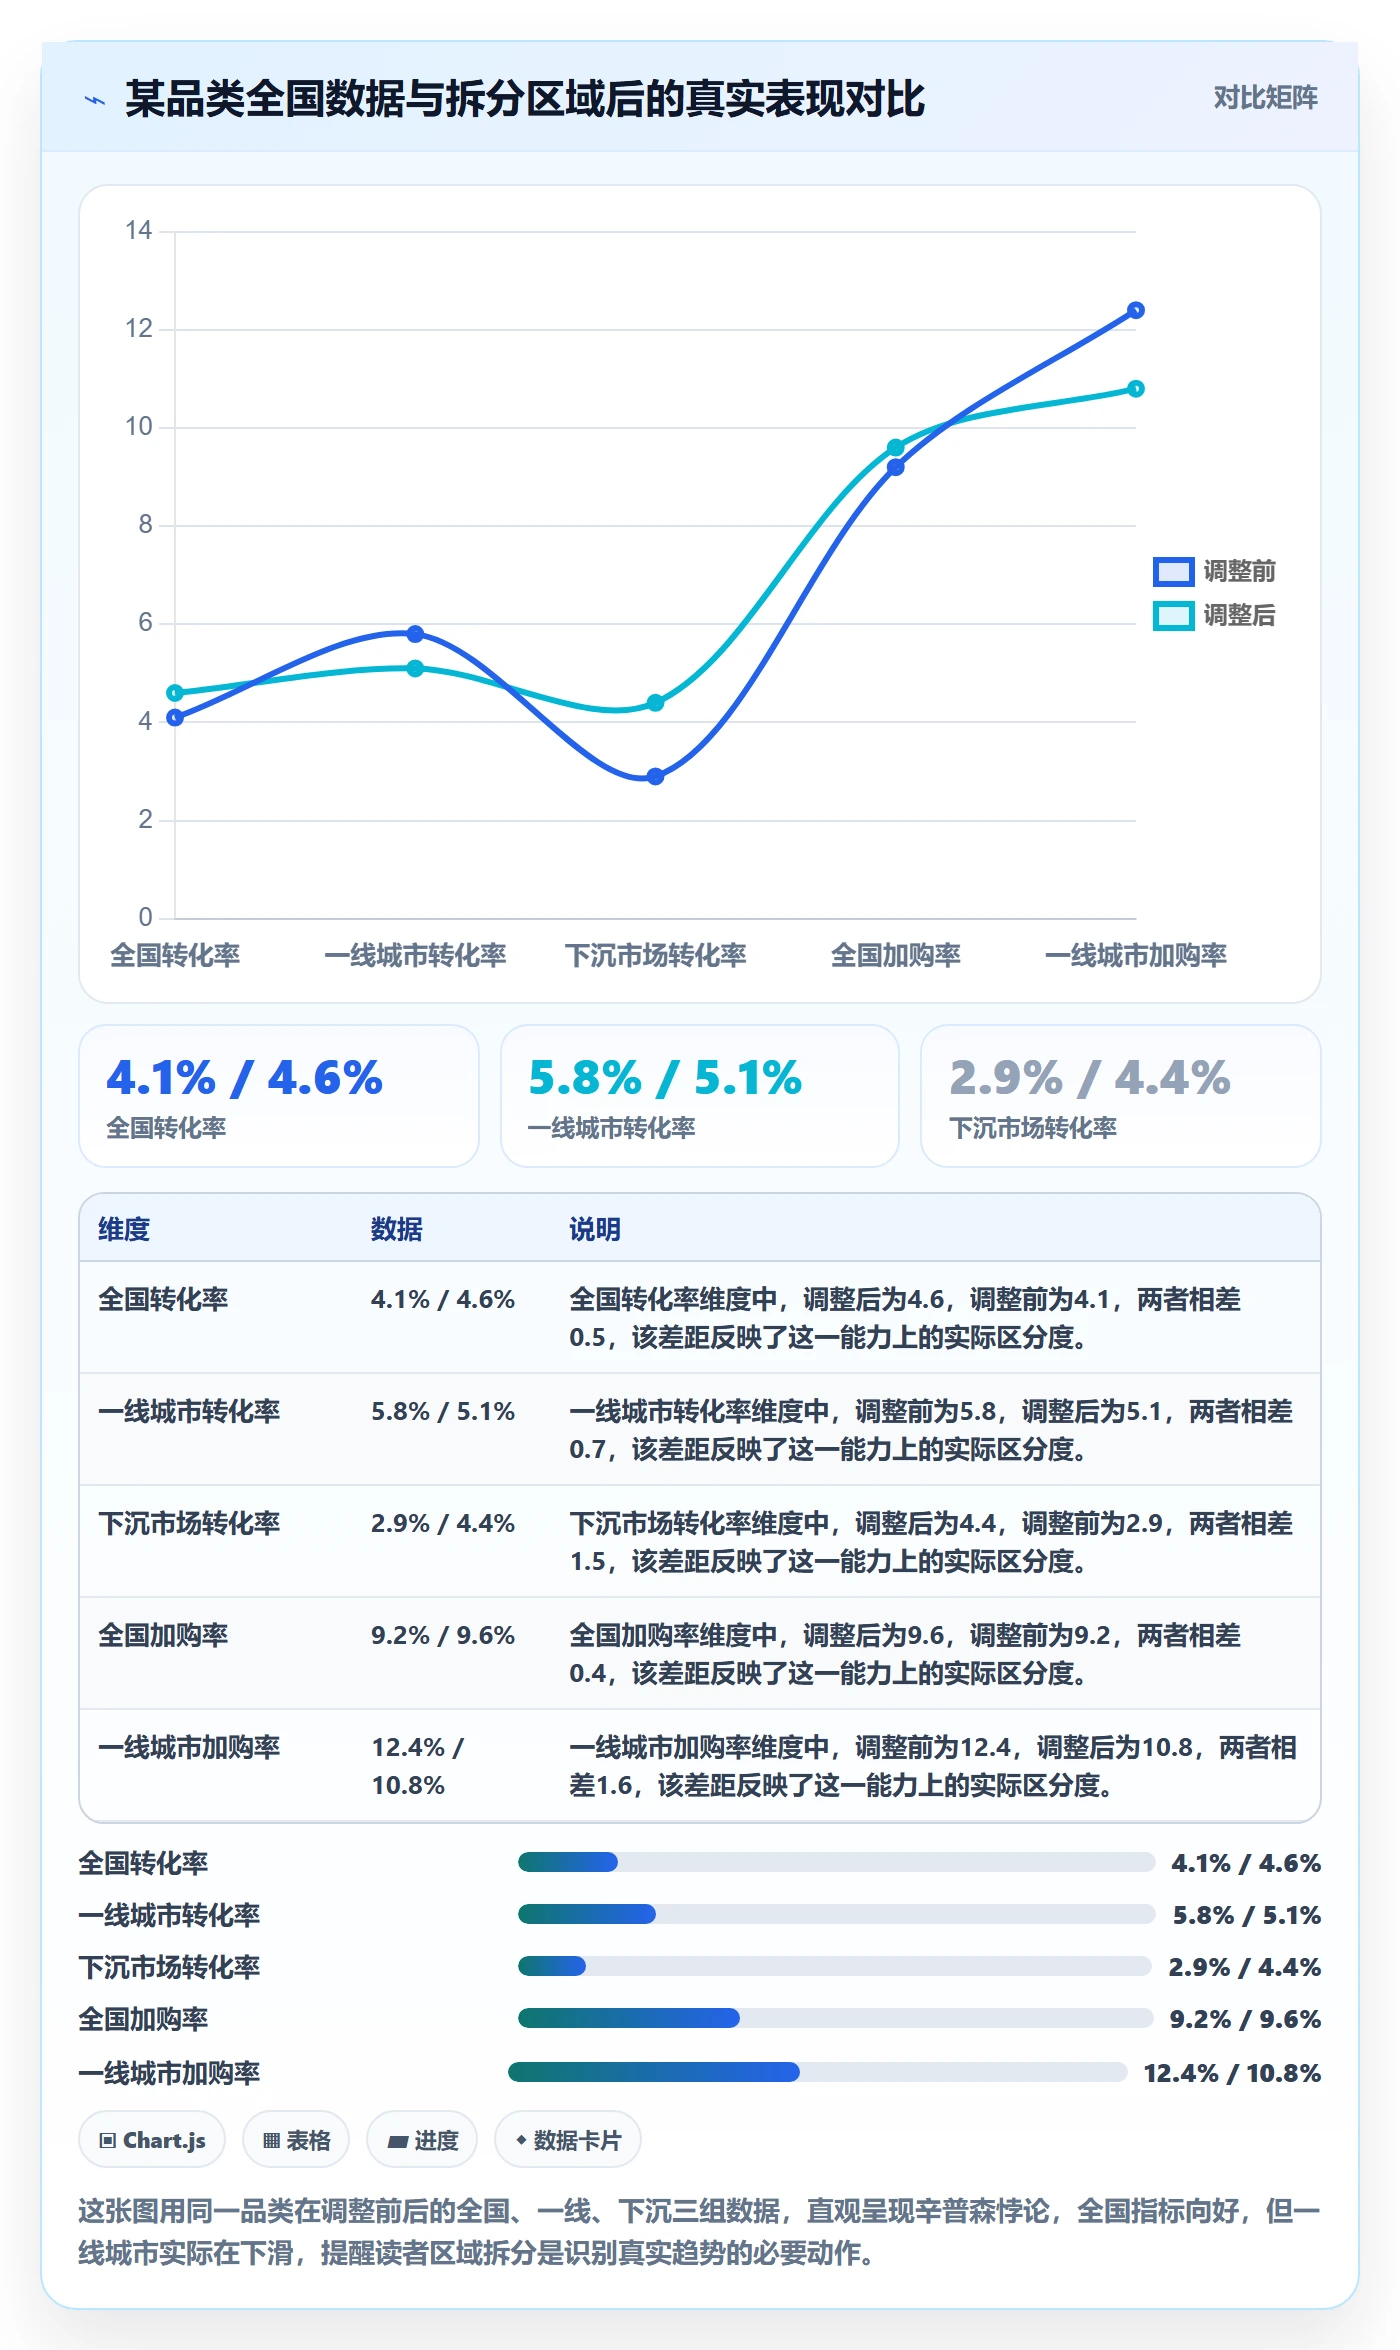The width and height of the screenshot is (1400, 2350).
Task: Toggle the 调整后 legend swatch
Action: click(x=1173, y=615)
